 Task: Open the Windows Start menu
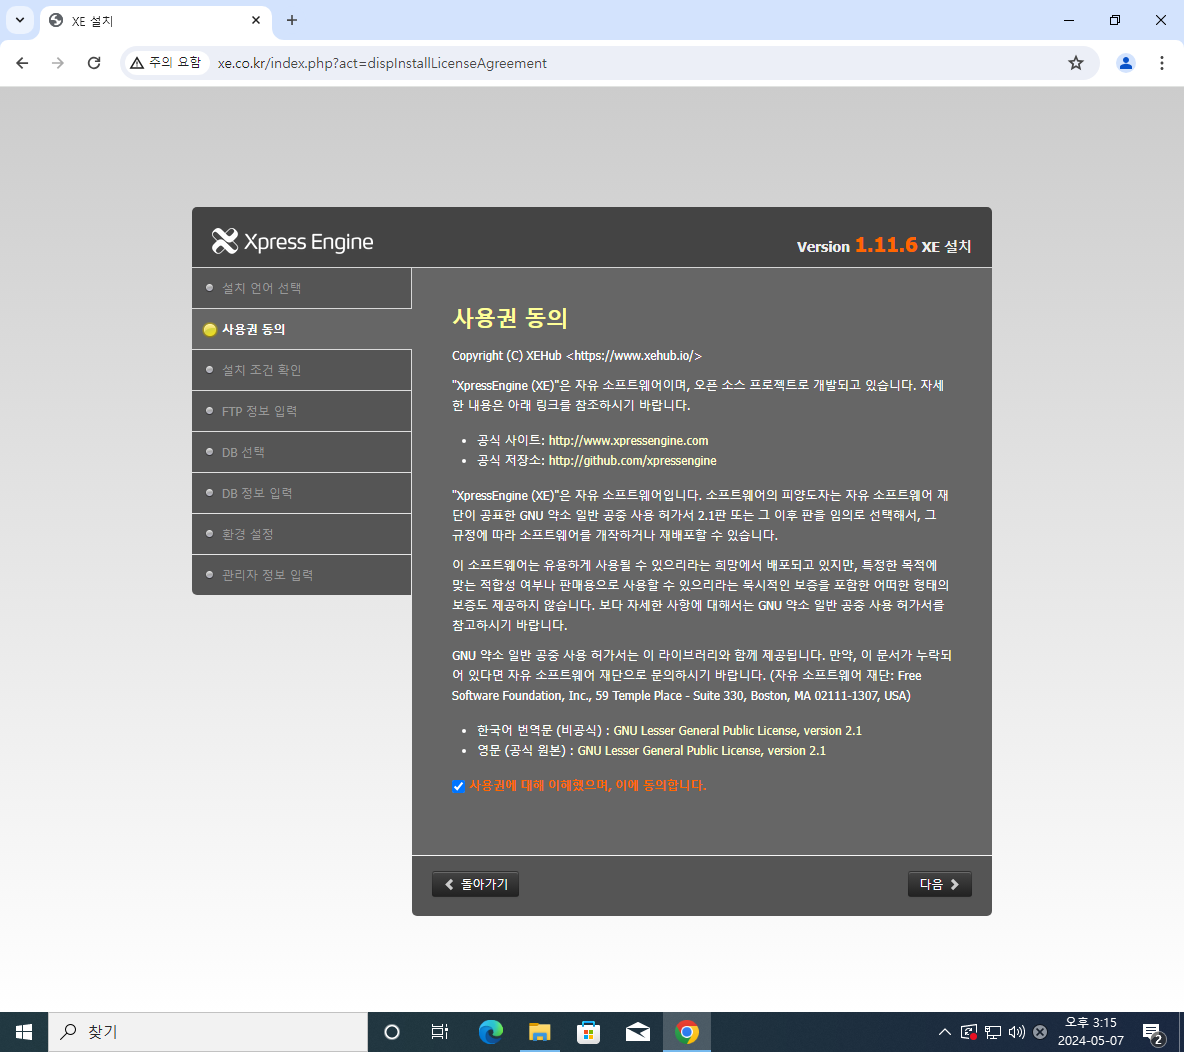tap(23, 1032)
